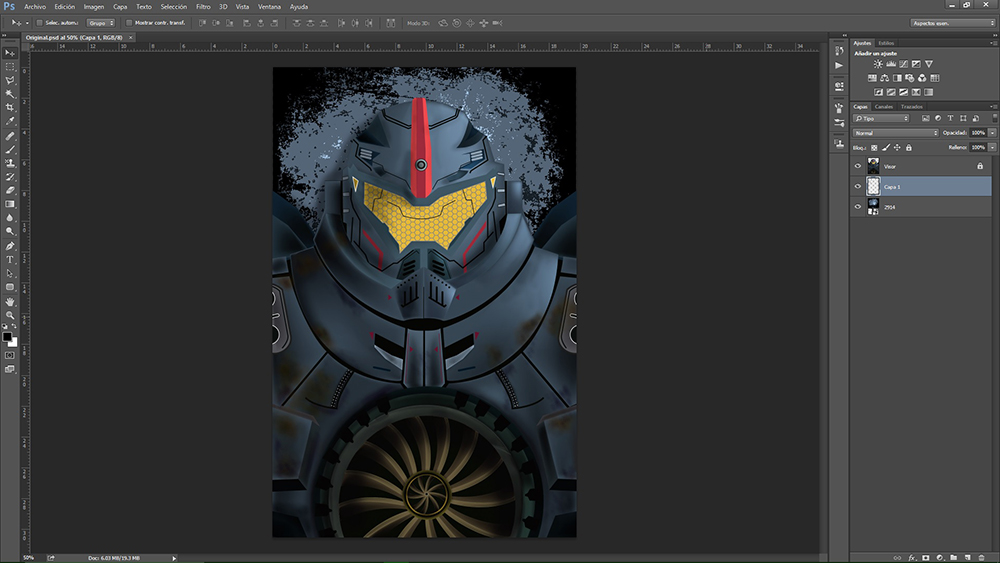
Task: Switch to the Canales tab
Action: pos(883,106)
